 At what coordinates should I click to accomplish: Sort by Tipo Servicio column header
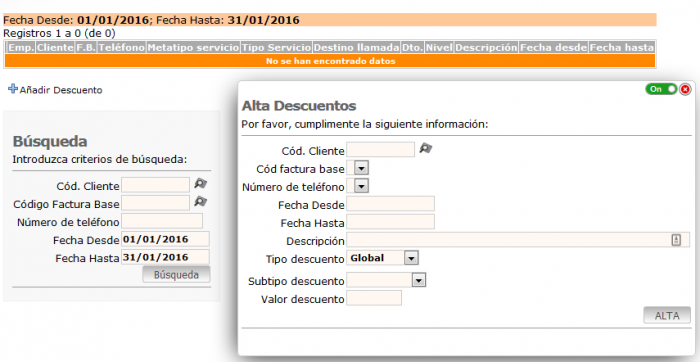click(x=276, y=47)
